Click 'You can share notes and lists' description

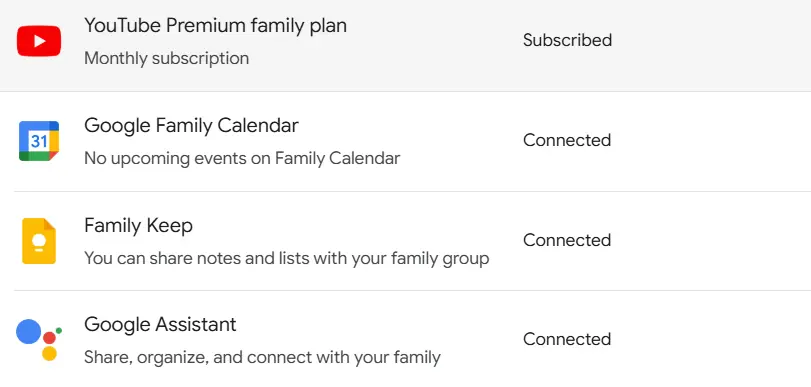(287, 258)
